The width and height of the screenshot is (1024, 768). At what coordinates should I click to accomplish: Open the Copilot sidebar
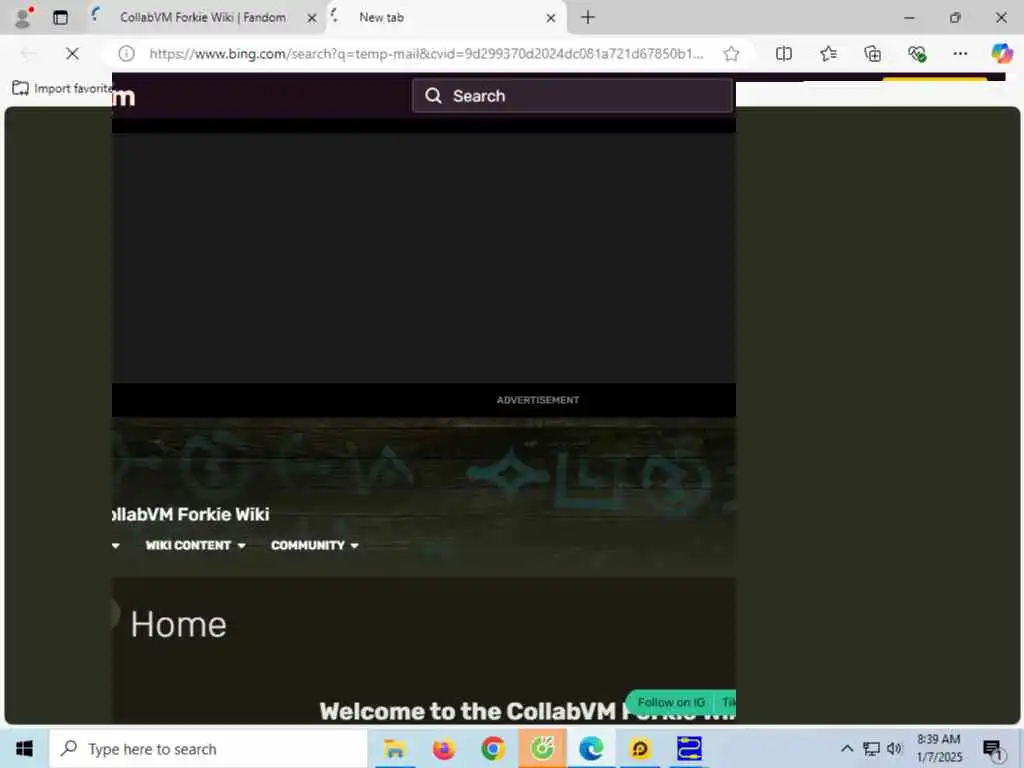pyautogui.click(x=1002, y=53)
